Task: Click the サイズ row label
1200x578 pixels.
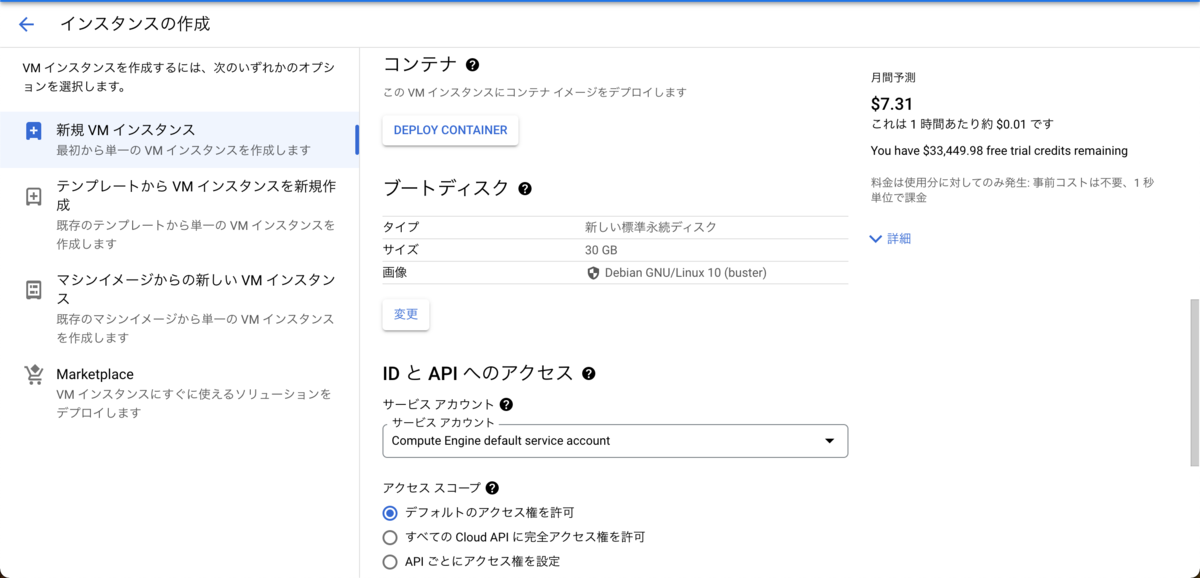Action: pyautogui.click(x=401, y=250)
